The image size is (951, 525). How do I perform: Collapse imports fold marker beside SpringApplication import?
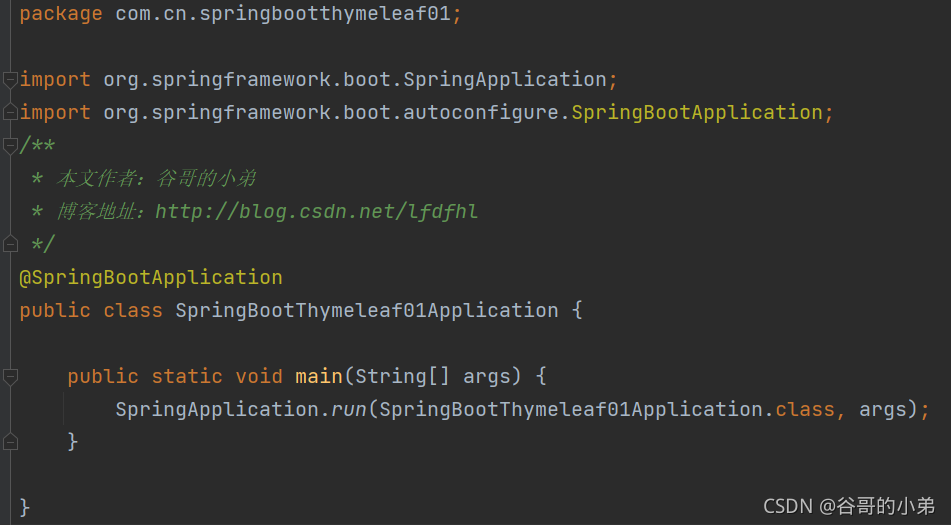pos(10,79)
